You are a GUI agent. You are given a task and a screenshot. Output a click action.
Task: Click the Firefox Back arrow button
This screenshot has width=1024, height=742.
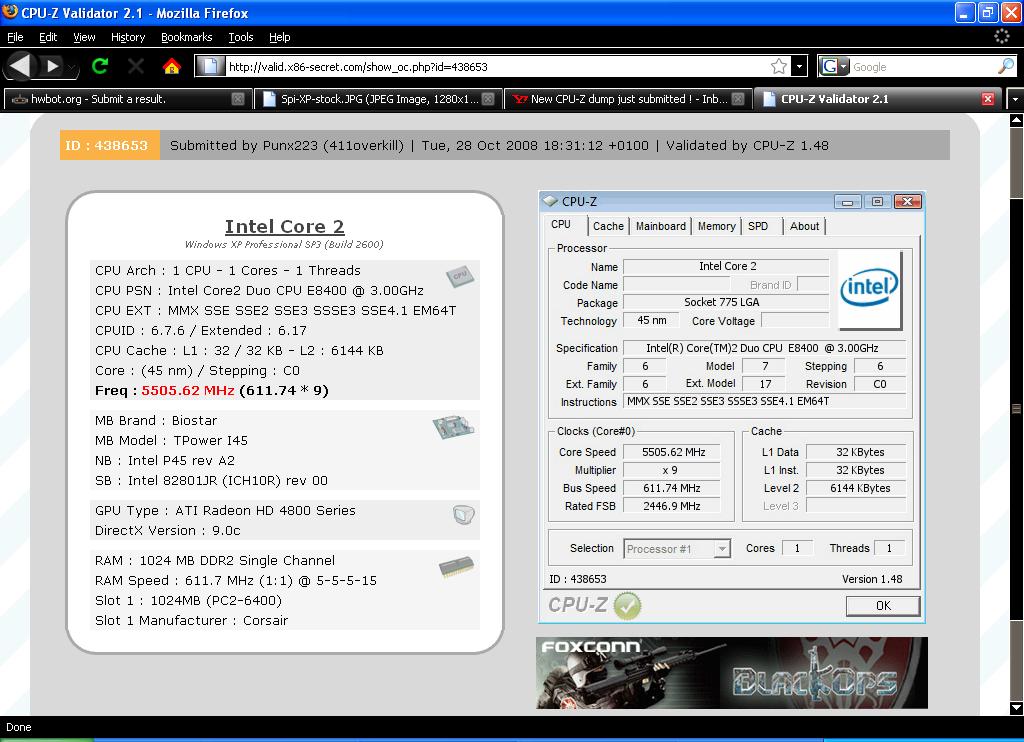click(18, 66)
